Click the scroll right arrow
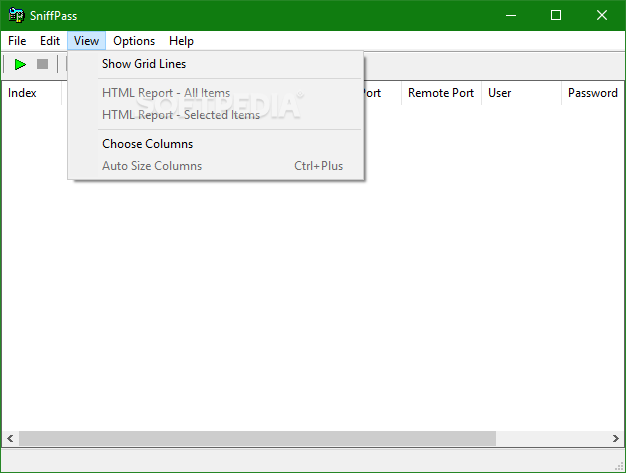This screenshot has width=626, height=473. point(616,439)
